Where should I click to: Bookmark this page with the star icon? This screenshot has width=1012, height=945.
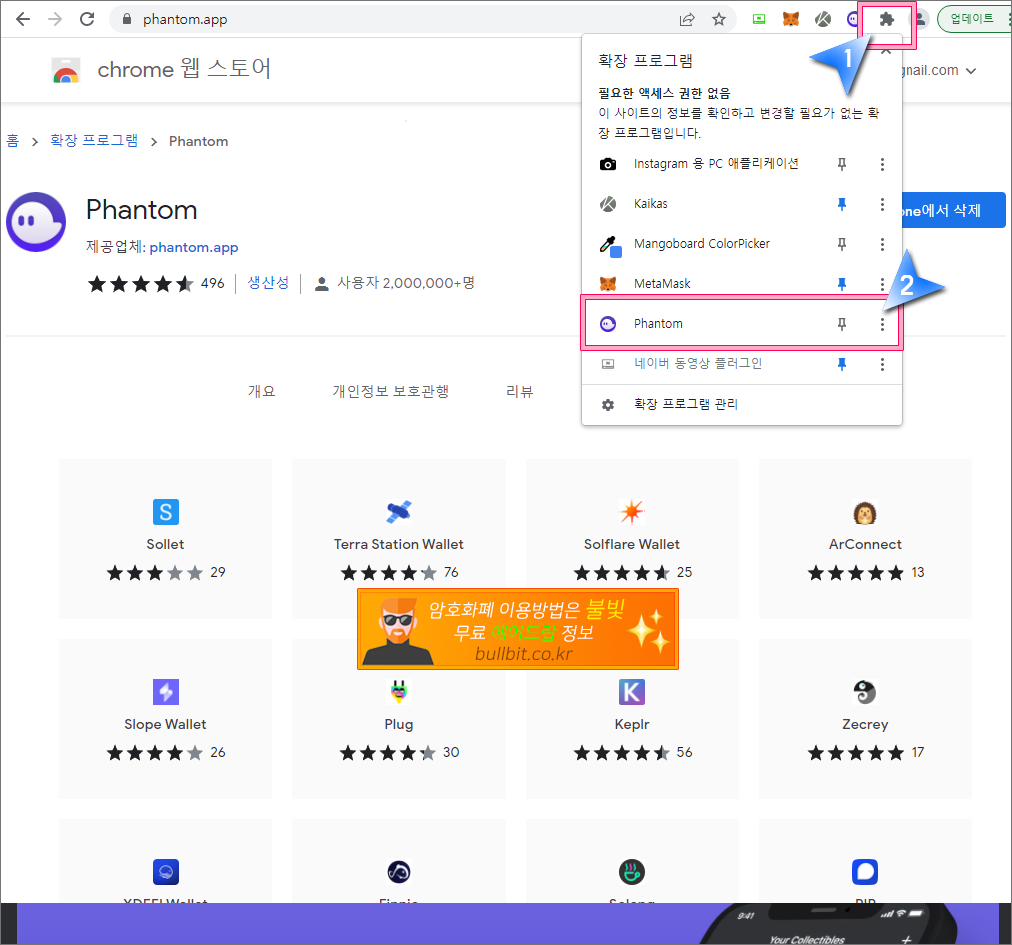click(719, 19)
